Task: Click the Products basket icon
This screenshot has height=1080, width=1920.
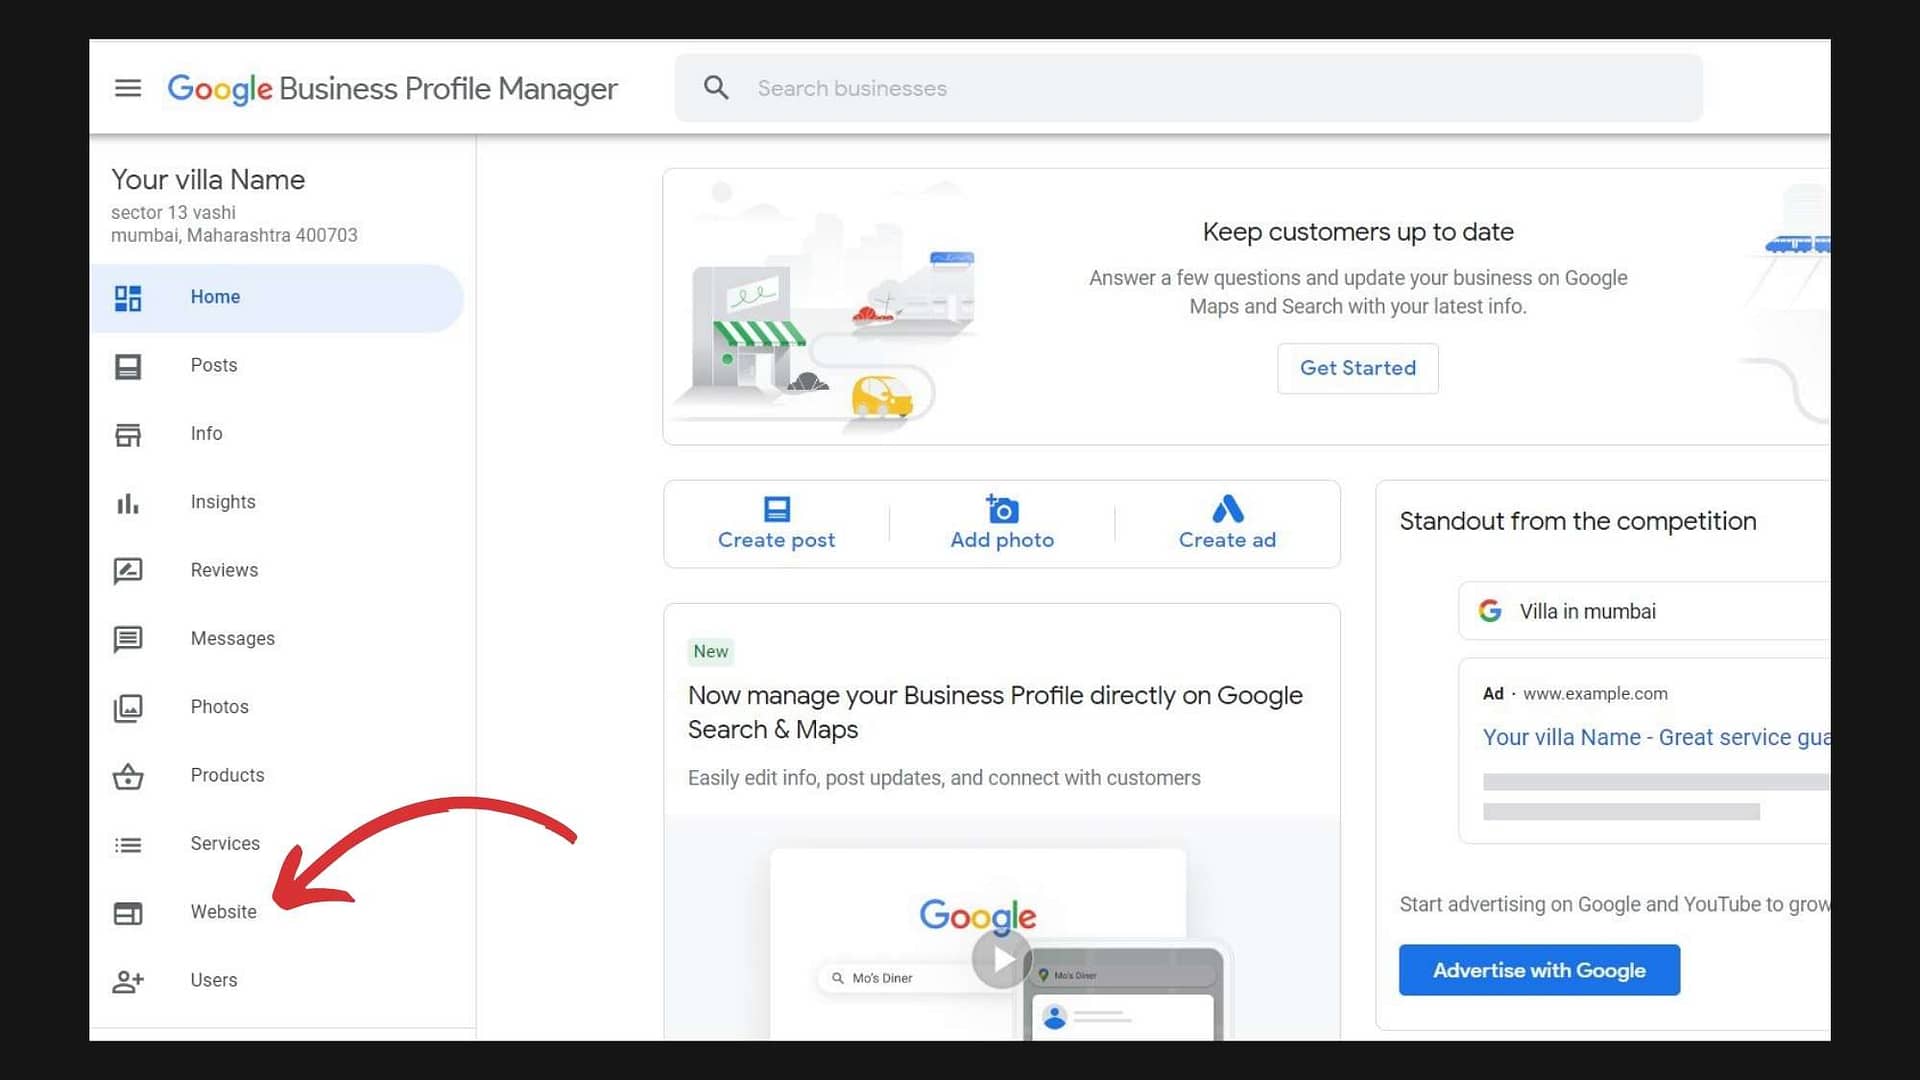Action: 128,776
